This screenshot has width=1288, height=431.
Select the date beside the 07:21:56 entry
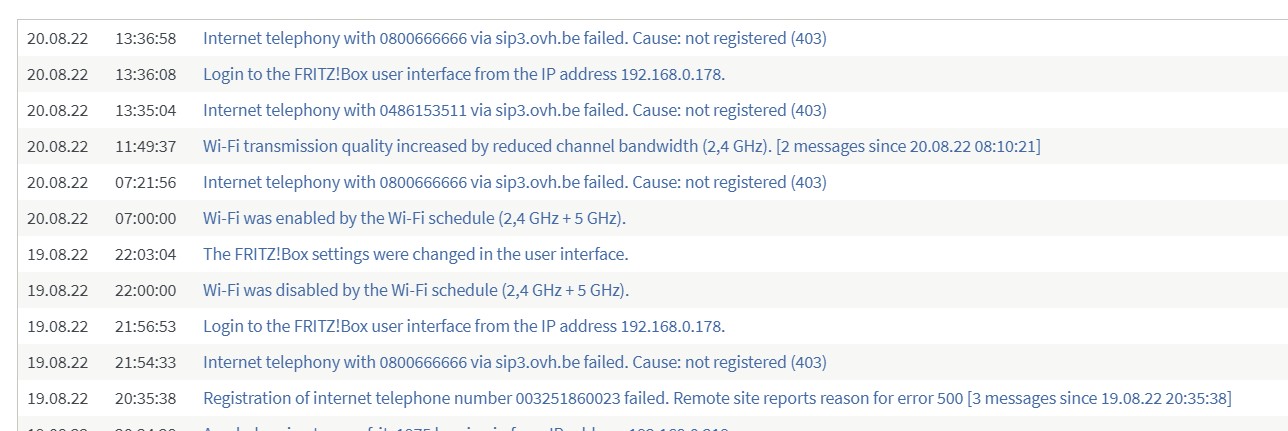57,182
